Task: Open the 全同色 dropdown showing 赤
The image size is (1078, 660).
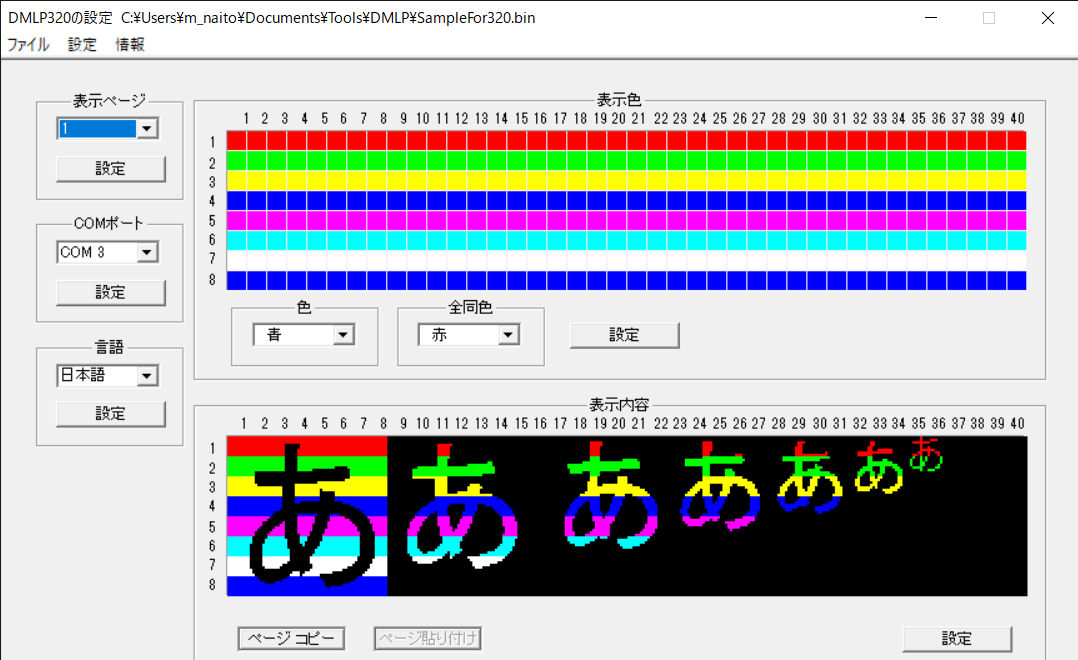Action: (469, 335)
